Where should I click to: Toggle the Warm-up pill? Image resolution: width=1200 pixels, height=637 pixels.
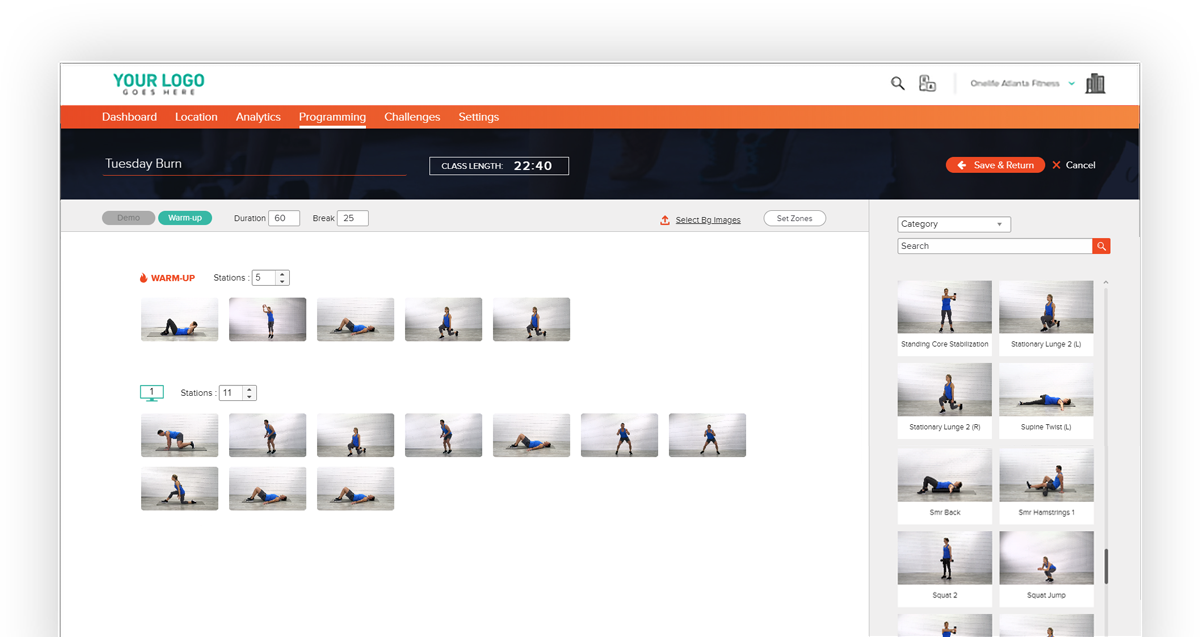pyautogui.click(x=185, y=218)
